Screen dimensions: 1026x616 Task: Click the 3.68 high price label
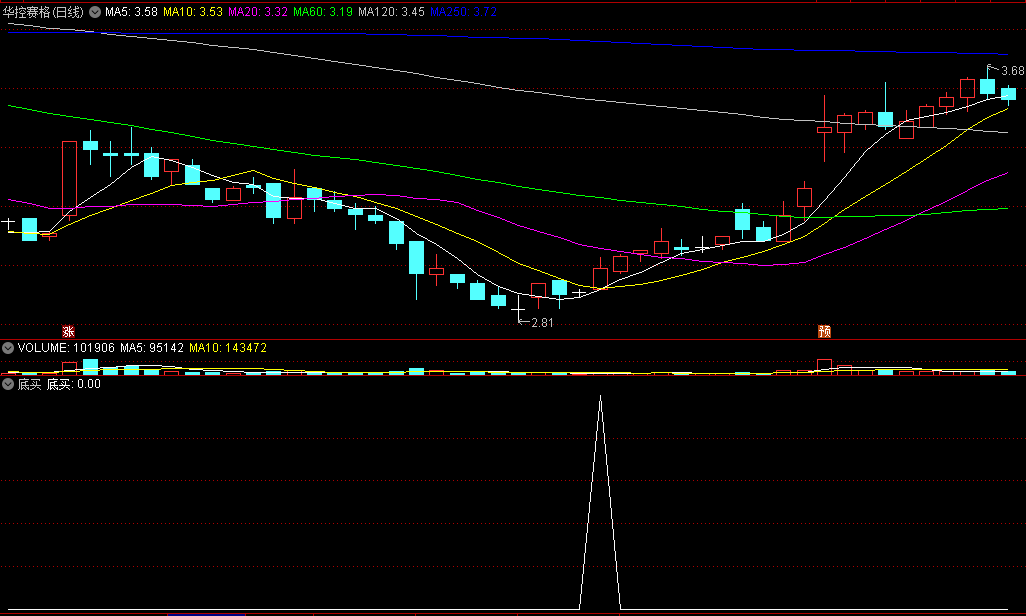pyautogui.click(x=1012, y=71)
